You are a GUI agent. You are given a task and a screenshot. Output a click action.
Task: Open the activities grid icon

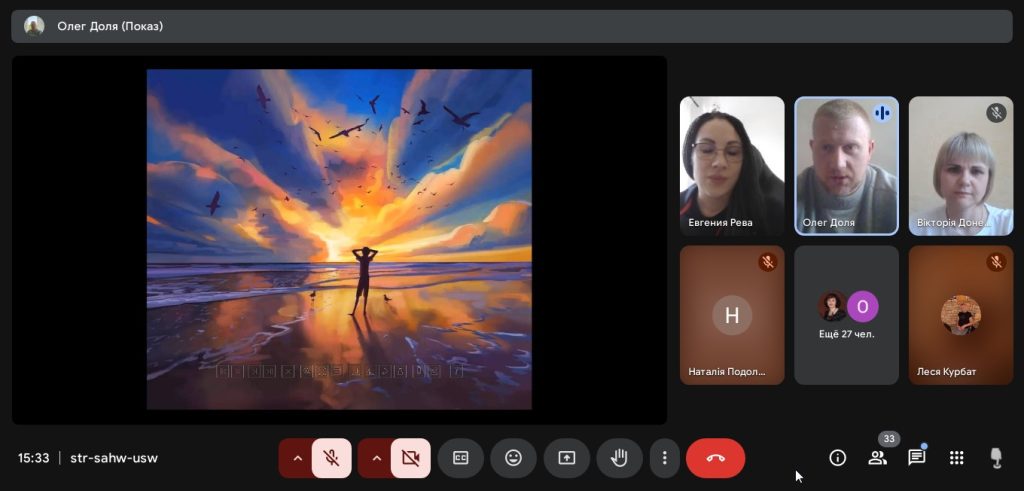(x=957, y=458)
